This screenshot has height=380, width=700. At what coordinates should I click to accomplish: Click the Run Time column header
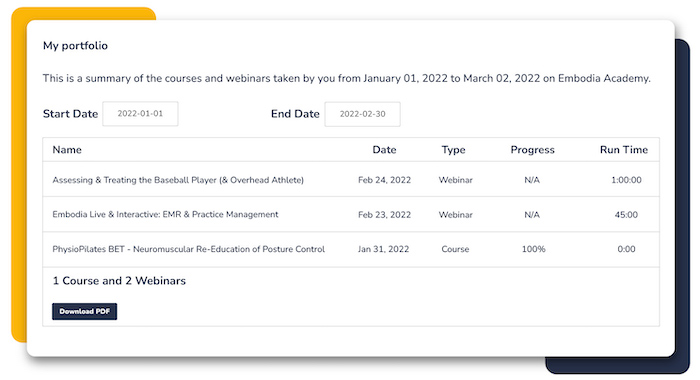[624, 150]
